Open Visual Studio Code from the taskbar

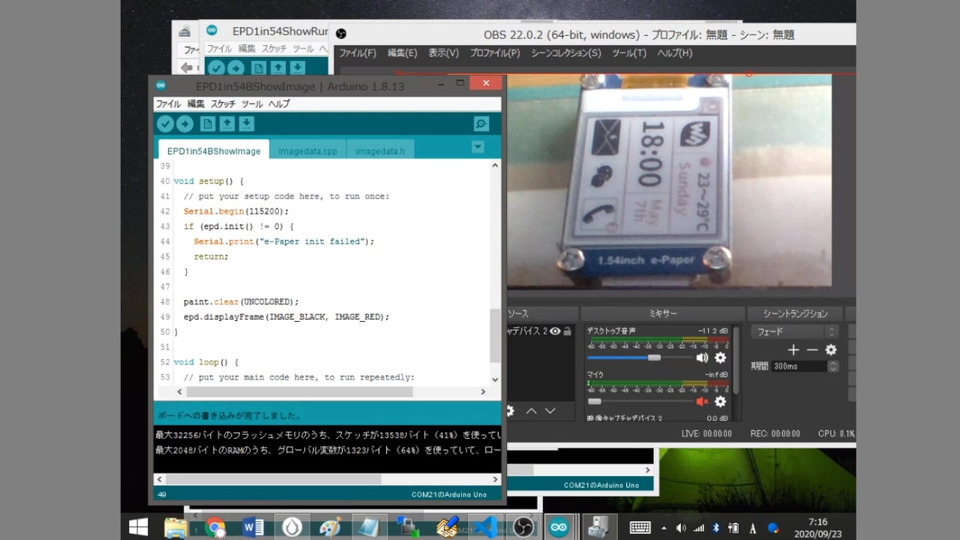(x=487, y=527)
